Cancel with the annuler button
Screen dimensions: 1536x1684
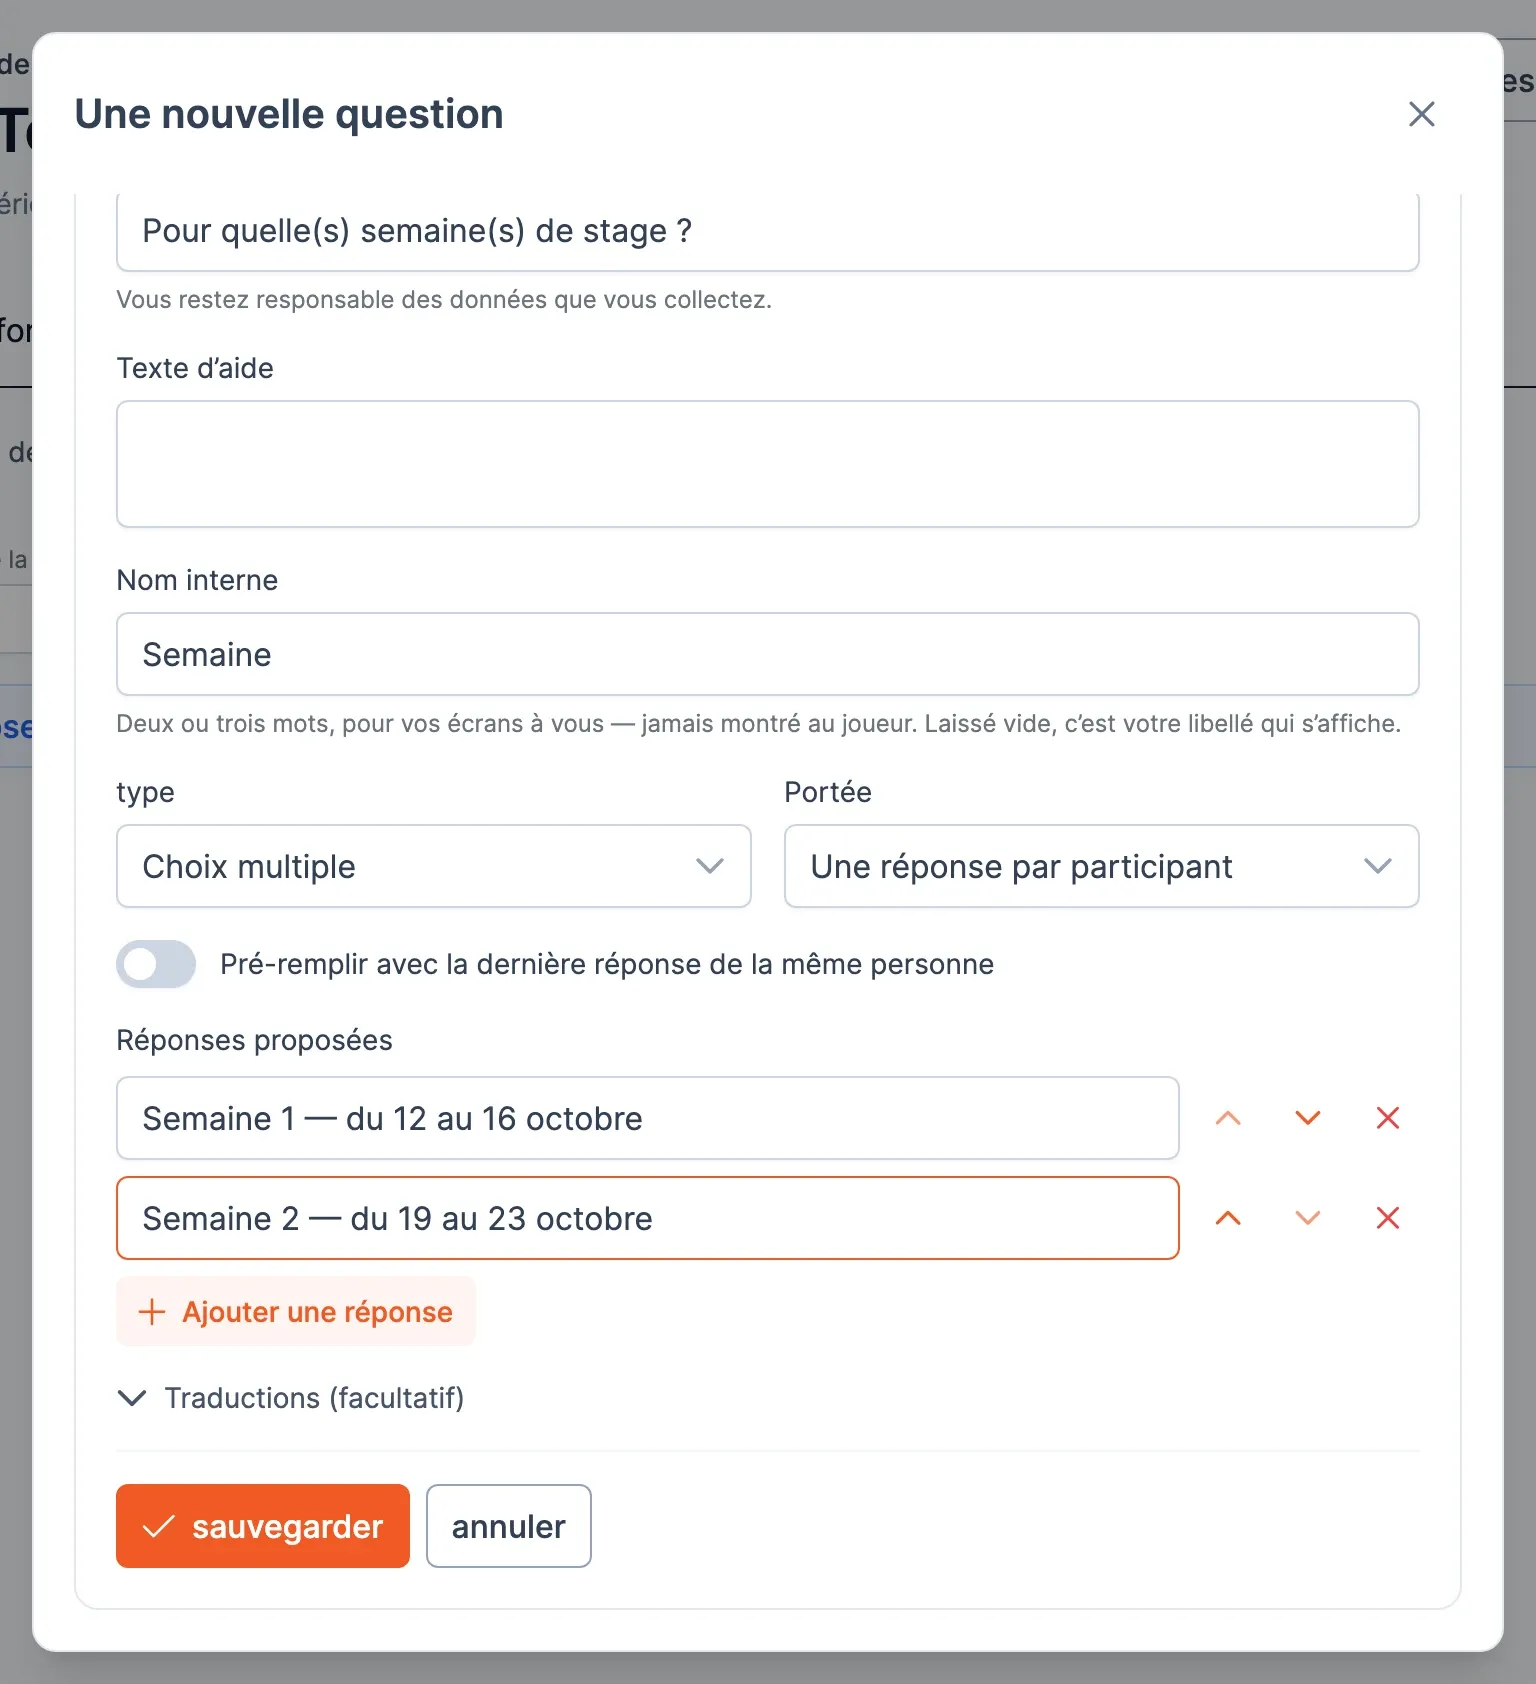[509, 1526]
